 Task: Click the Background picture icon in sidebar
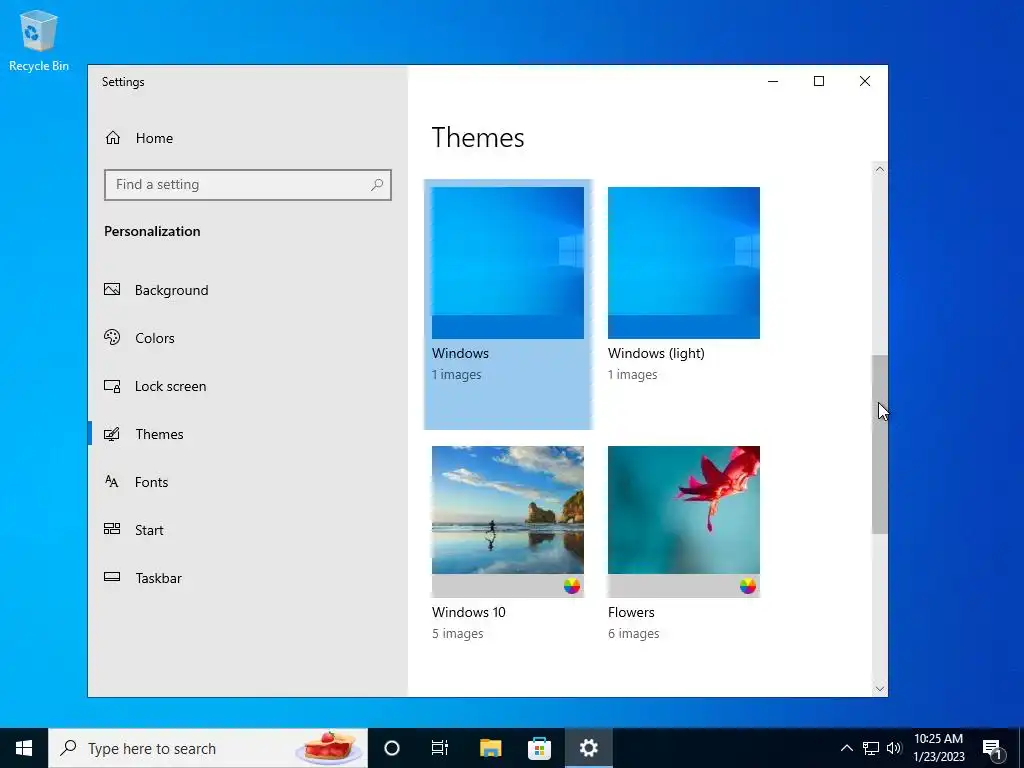click(x=112, y=289)
